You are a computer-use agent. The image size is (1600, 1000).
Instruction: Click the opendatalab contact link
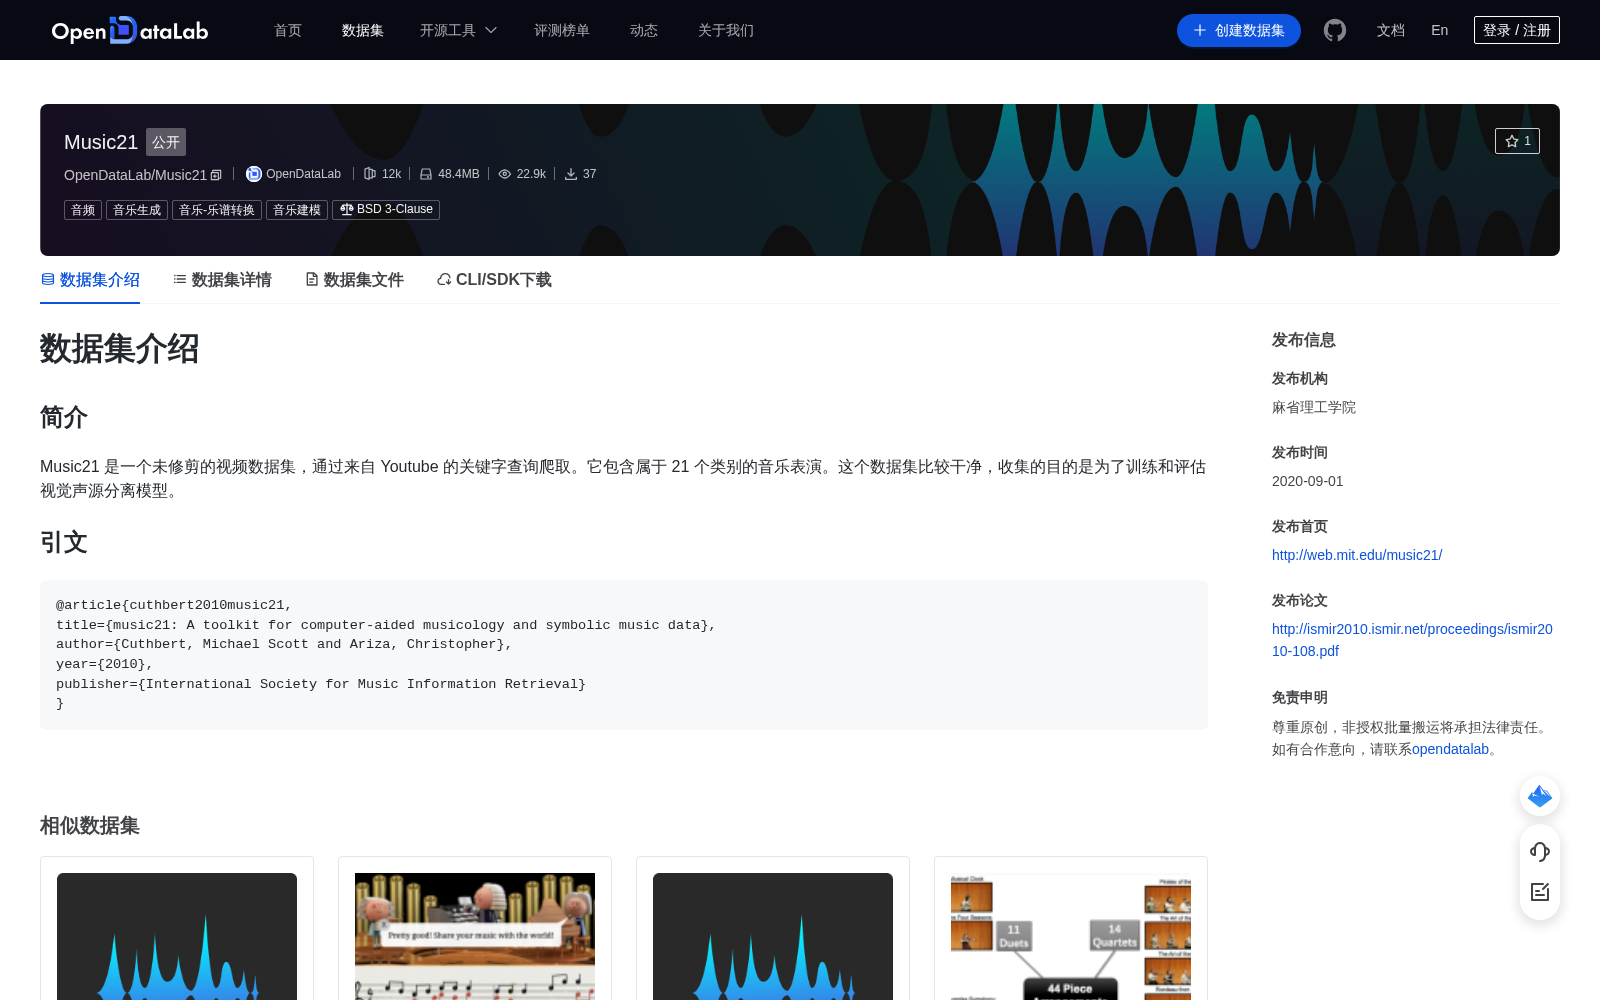tap(1450, 749)
